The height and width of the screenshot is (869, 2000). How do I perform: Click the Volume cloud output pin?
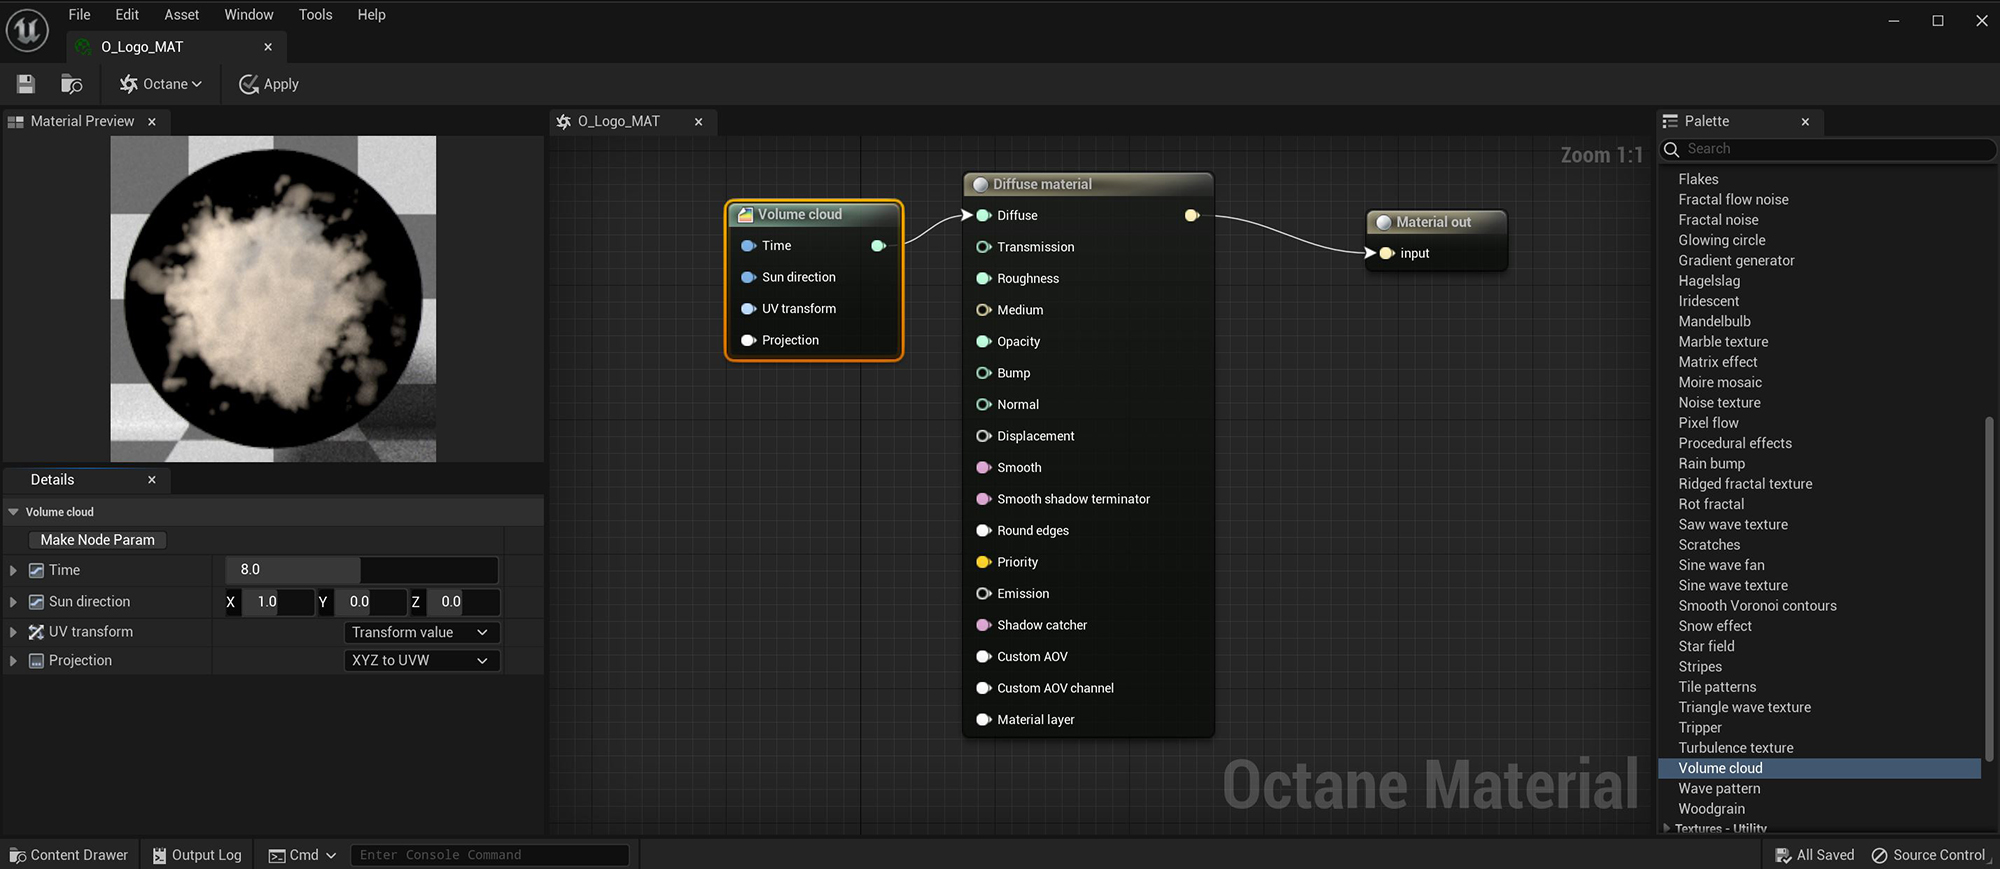[x=878, y=246]
